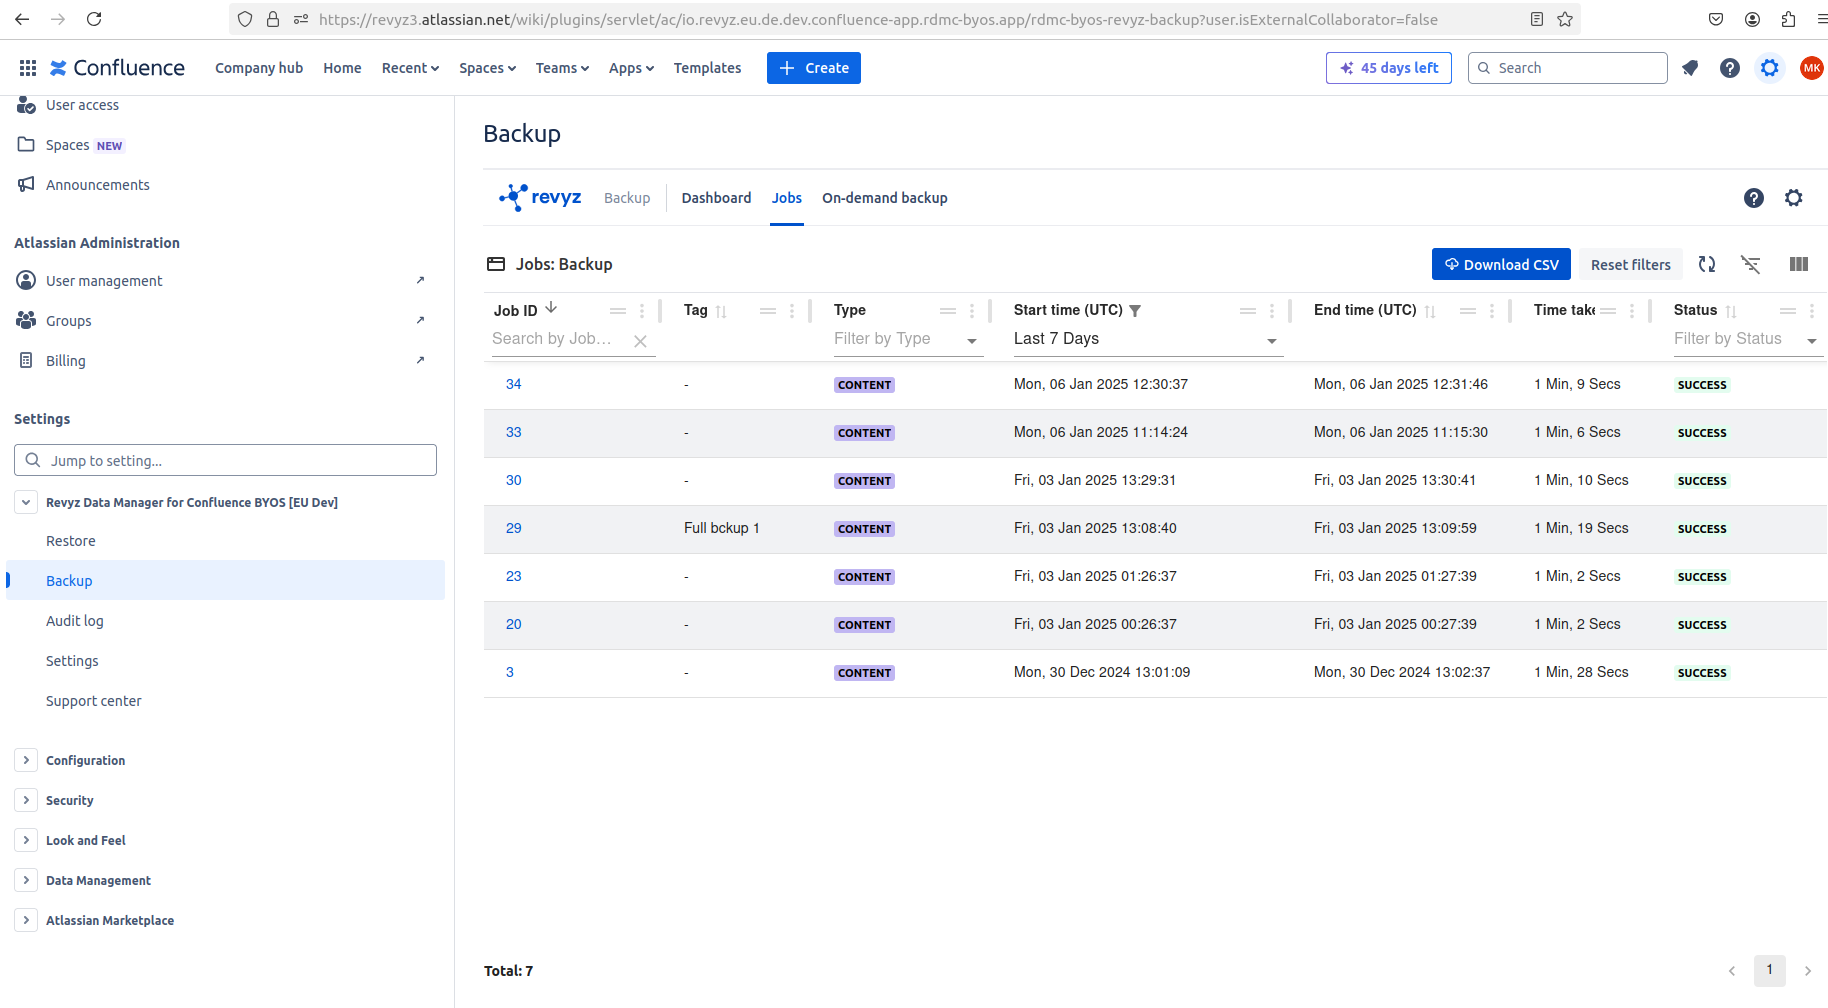Open Audit log in sidebar
This screenshot has height=1008, width=1828.
pyautogui.click(x=75, y=621)
